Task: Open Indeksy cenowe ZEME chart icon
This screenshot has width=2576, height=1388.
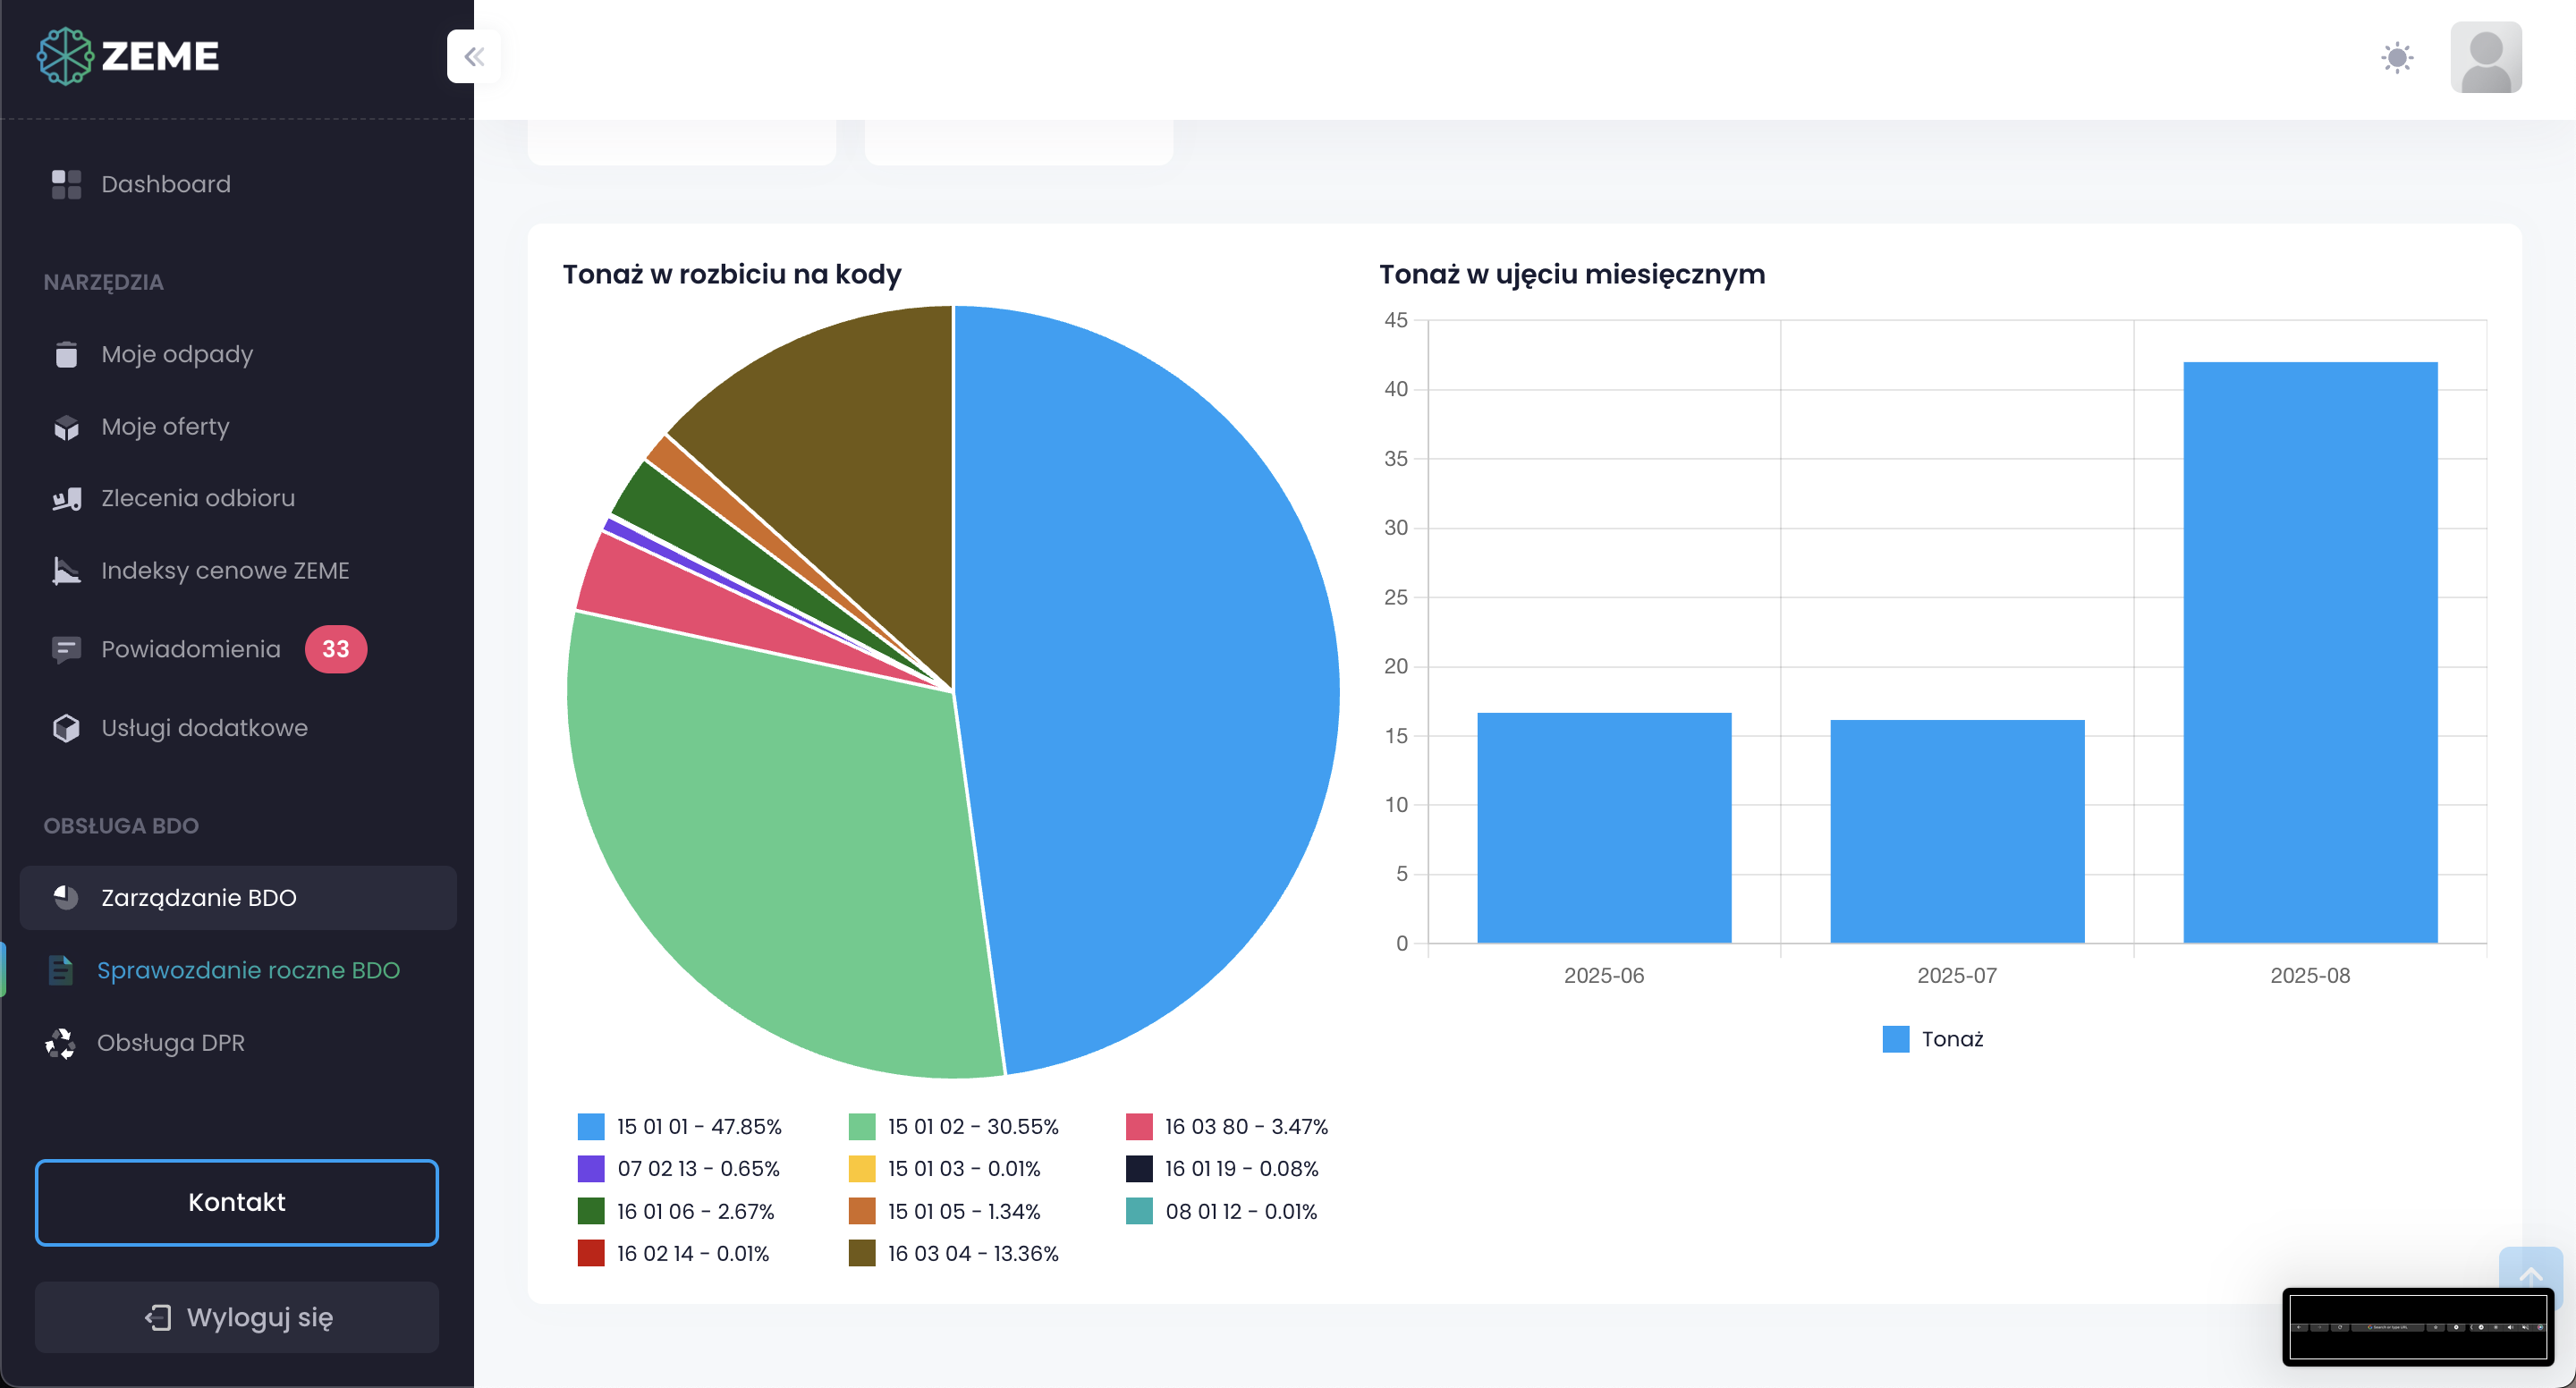Action: pyautogui.click(x=66, y=570)
